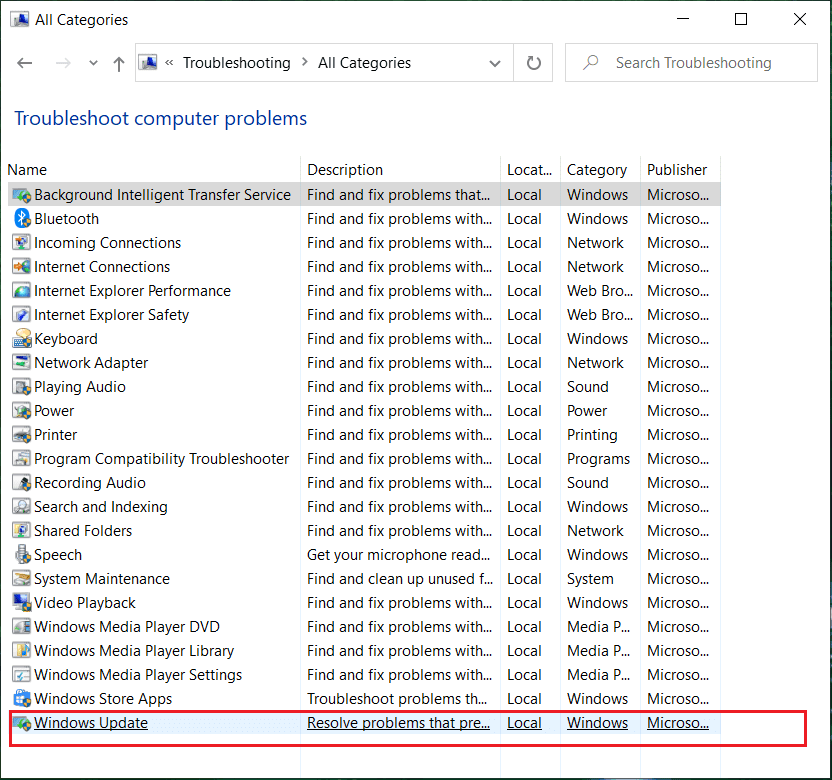Click the All Categories breadcrumb
Image resolution: width=832 pixels, height=780 pixels.
tap(364, 62)
